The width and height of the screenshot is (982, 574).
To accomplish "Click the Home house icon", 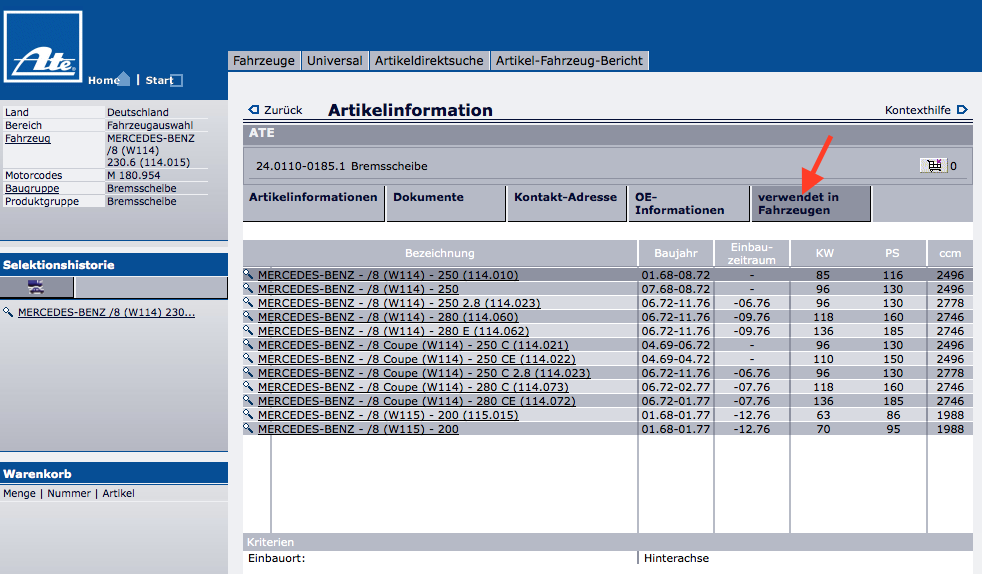I will (x=123, y=79).
